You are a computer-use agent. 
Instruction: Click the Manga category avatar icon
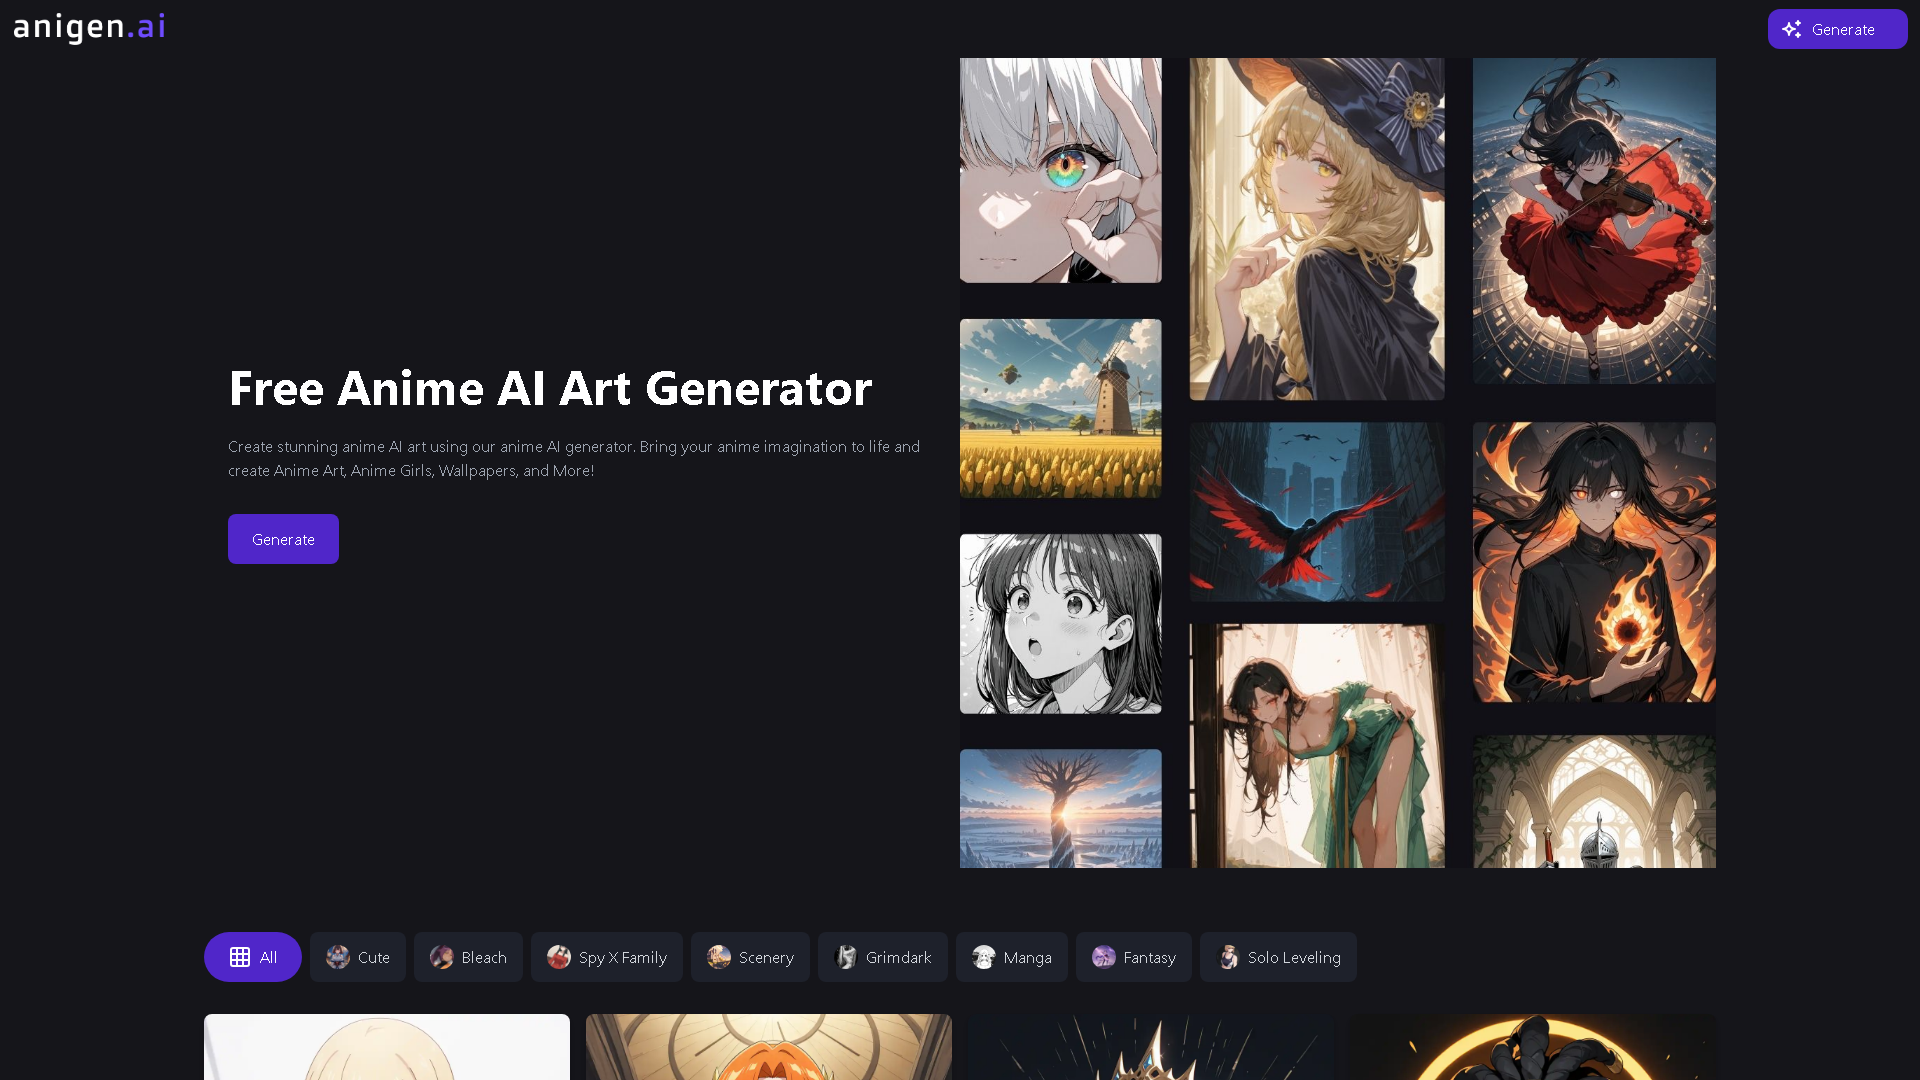(x=984, y=957)
